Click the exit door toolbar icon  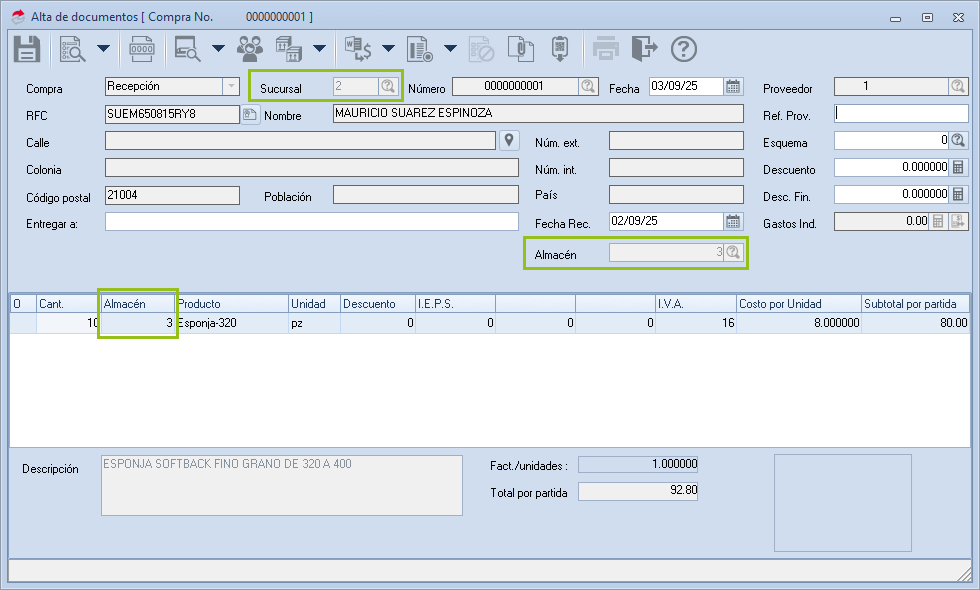pos(646,48)
